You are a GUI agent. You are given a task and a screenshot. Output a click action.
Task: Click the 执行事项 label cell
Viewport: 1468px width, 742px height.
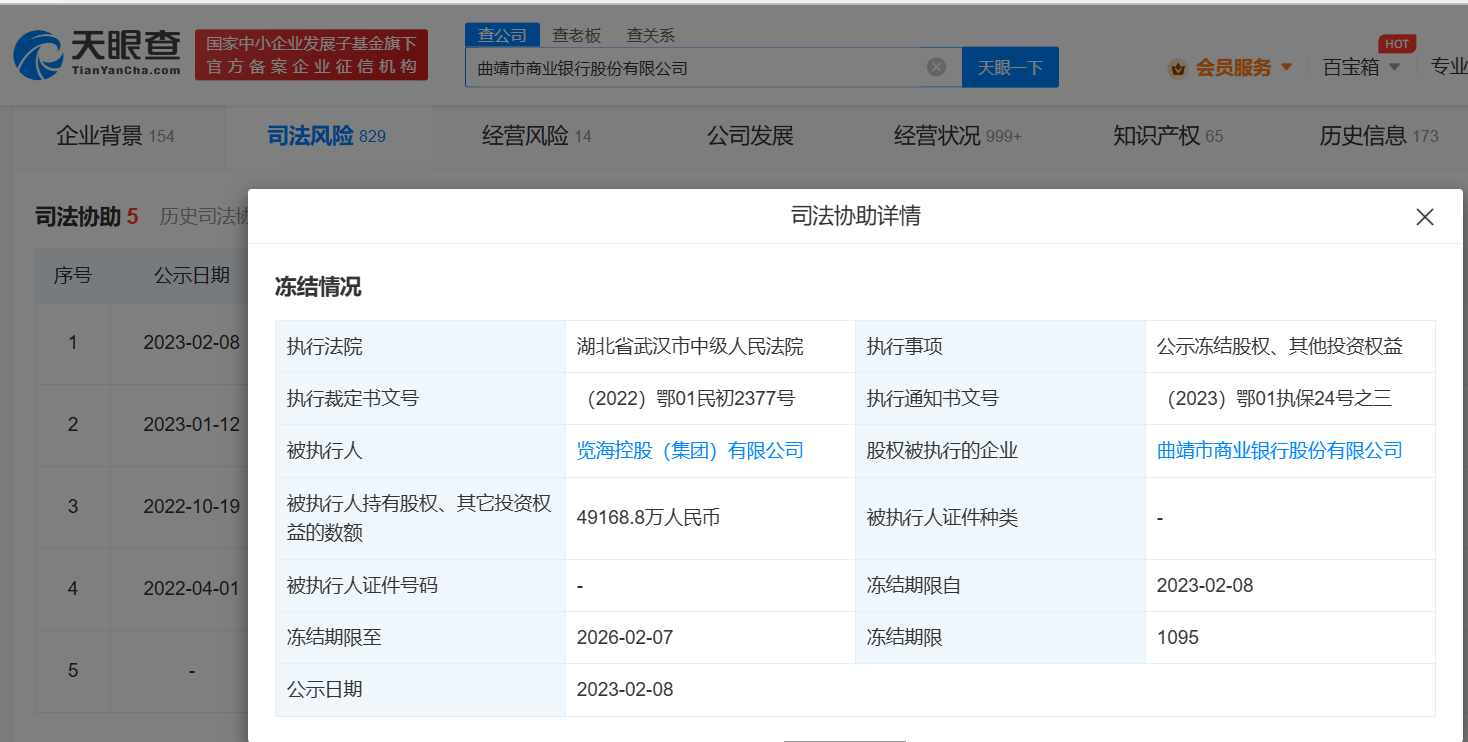[x=1000, y=347]
